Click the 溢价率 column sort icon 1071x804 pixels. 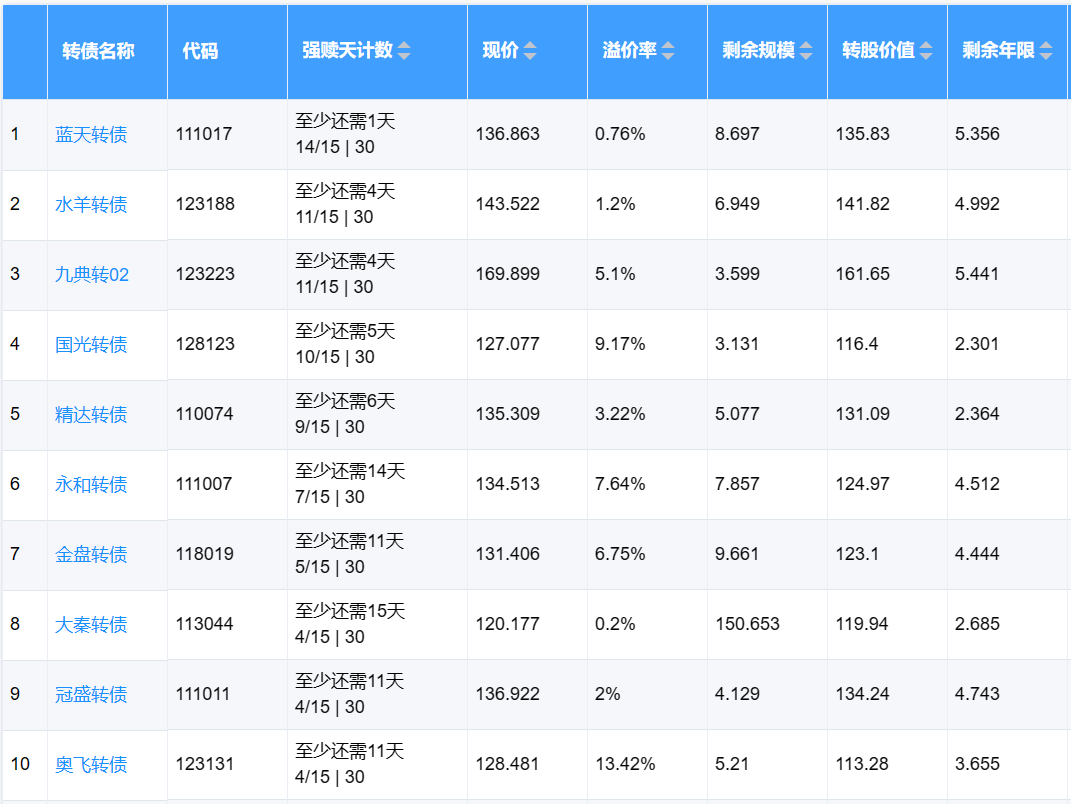click(668, 51)
